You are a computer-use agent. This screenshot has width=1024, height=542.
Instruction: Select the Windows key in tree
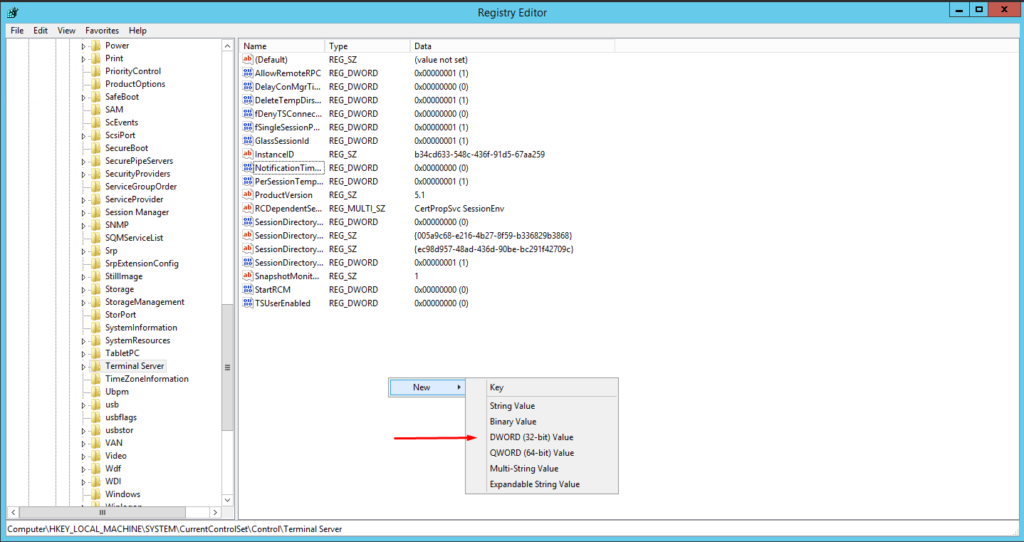point(122,494)
